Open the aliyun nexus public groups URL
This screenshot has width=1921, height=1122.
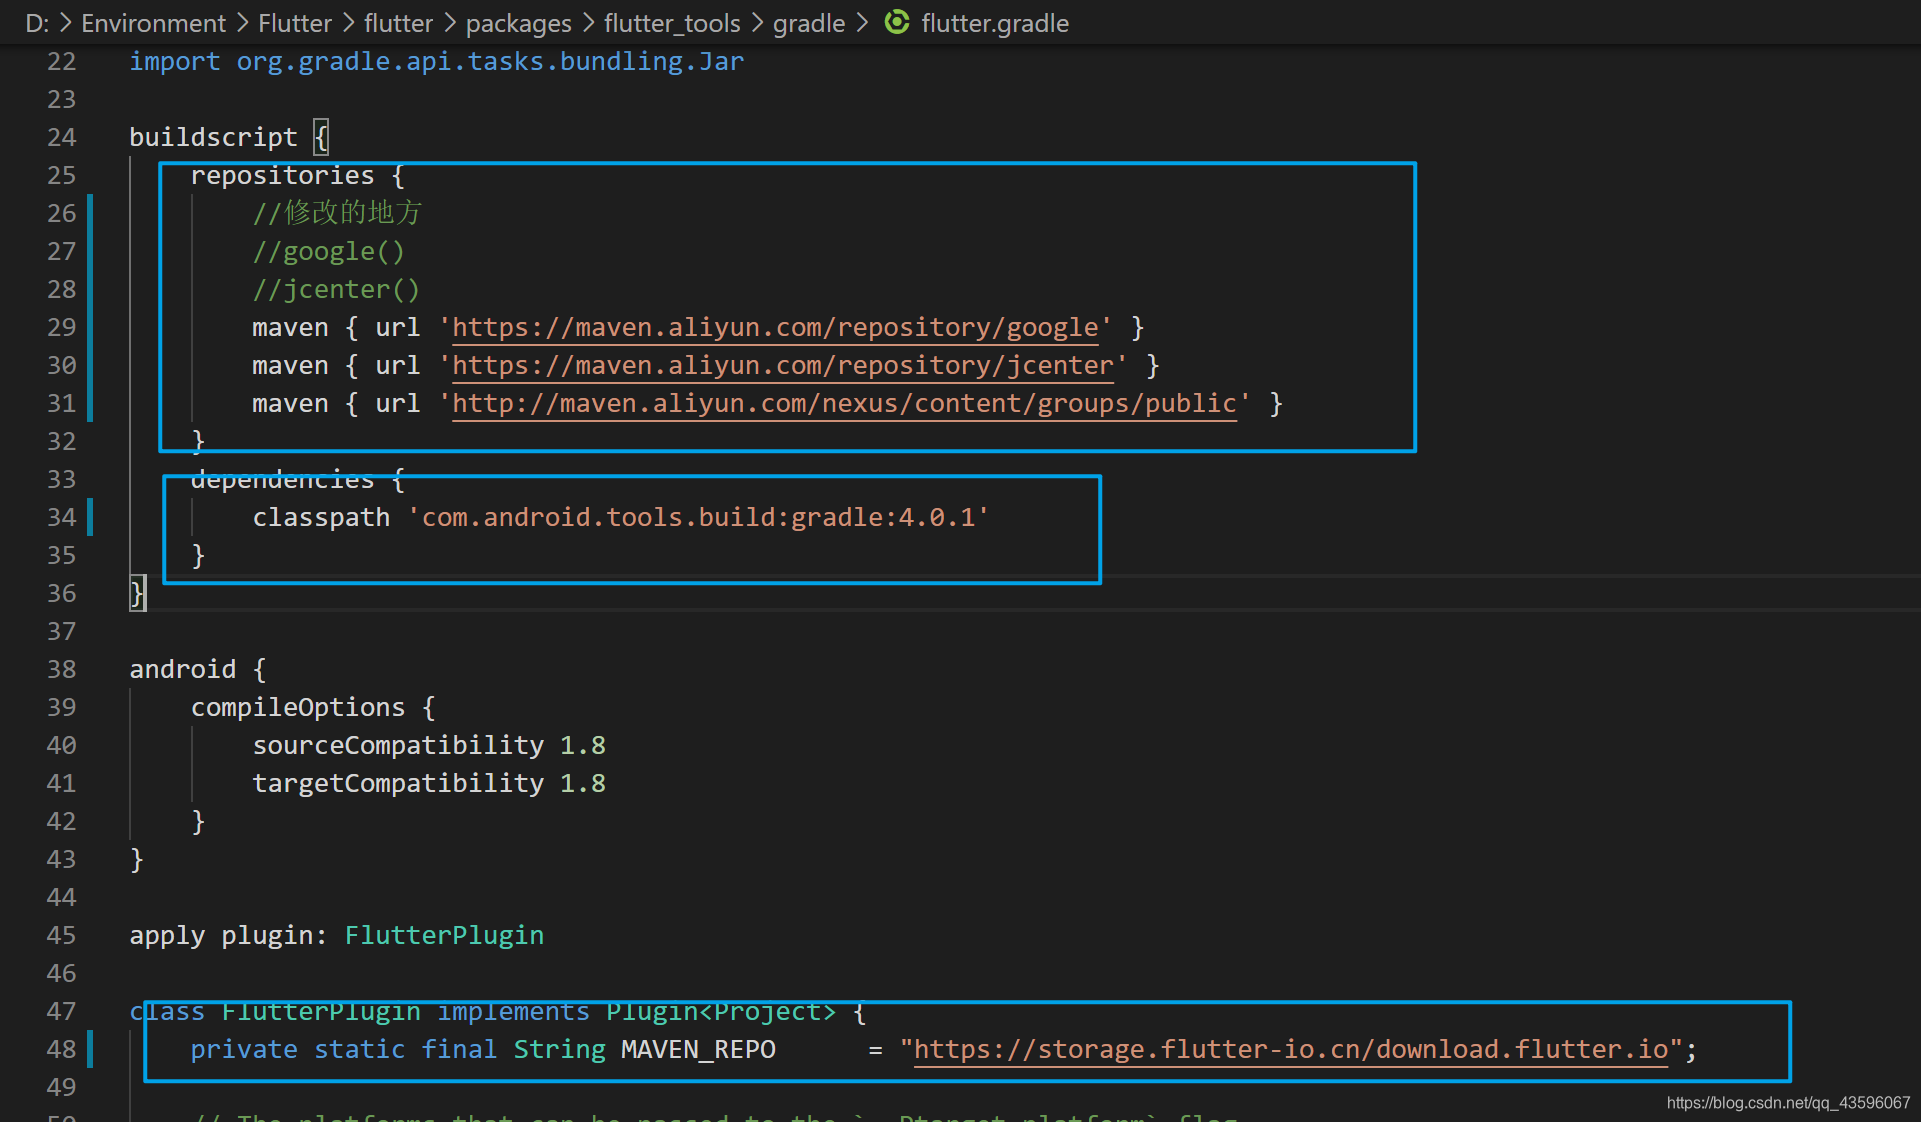[844, 403]
